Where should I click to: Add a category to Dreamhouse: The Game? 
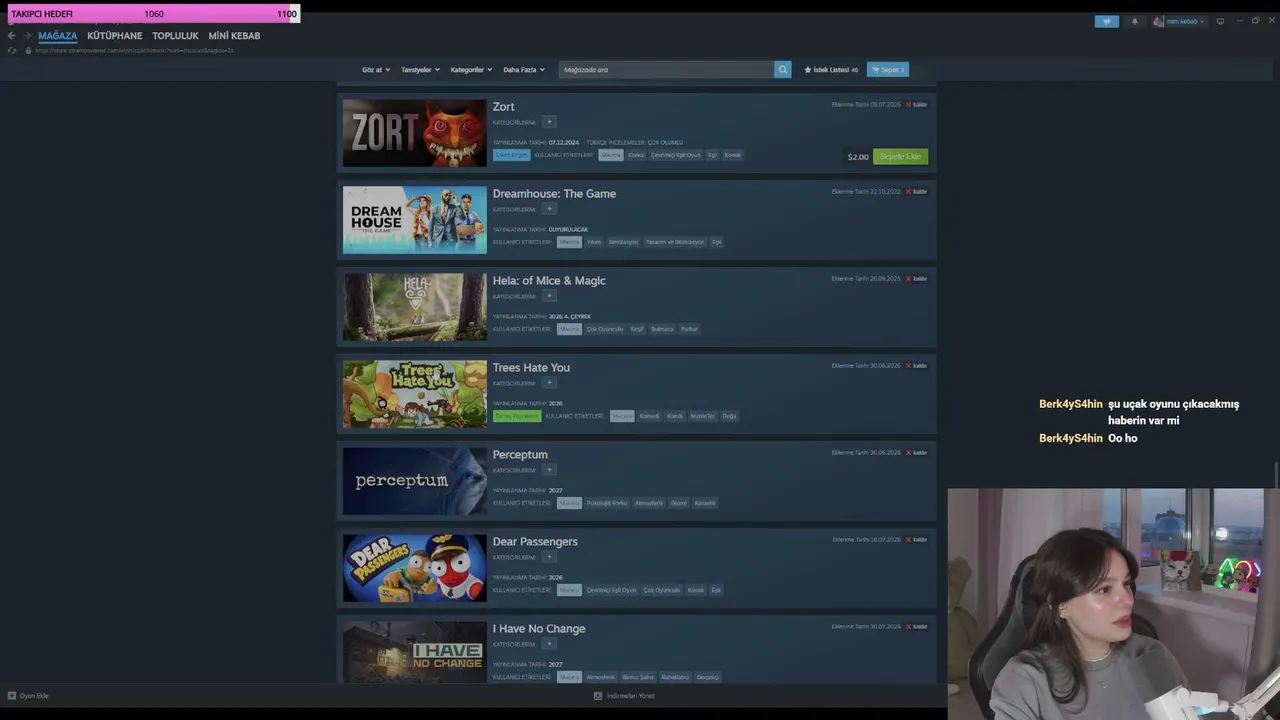(x=549, y=209)
